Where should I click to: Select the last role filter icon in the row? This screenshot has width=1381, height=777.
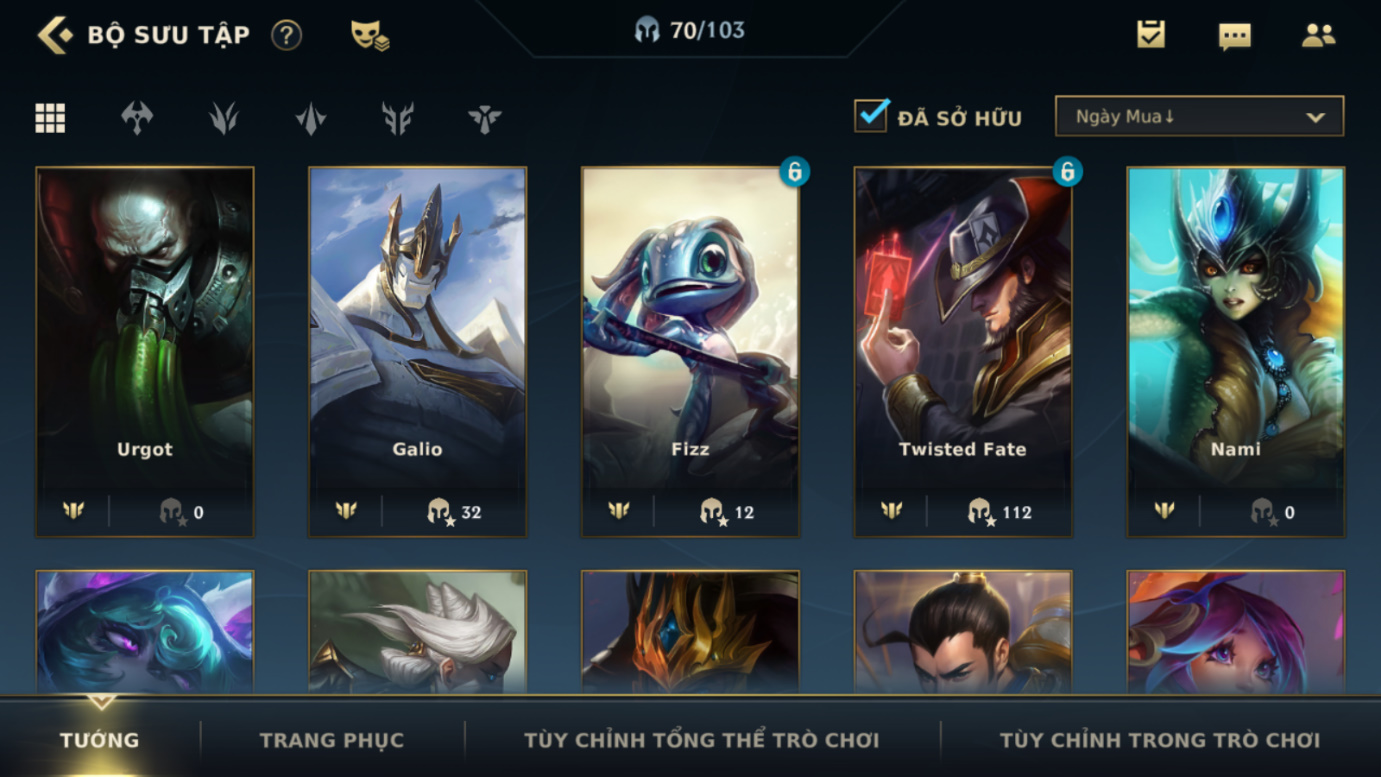tap(485, 118)
